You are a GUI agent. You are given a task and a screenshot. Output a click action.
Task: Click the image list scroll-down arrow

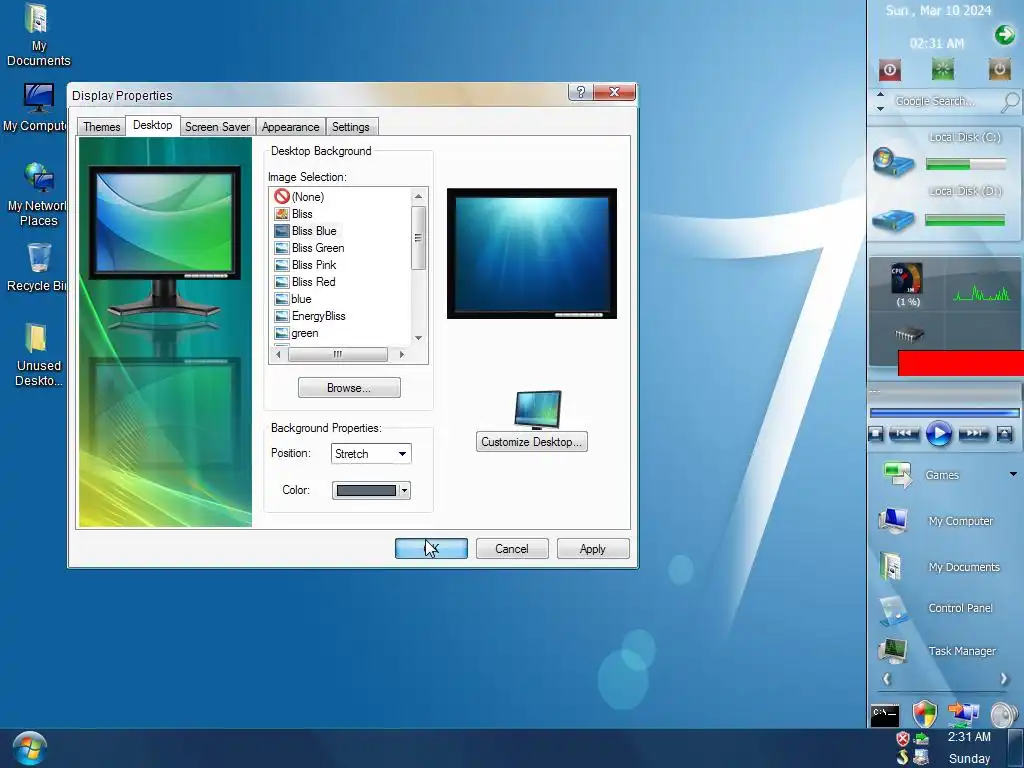click(419, 338)
